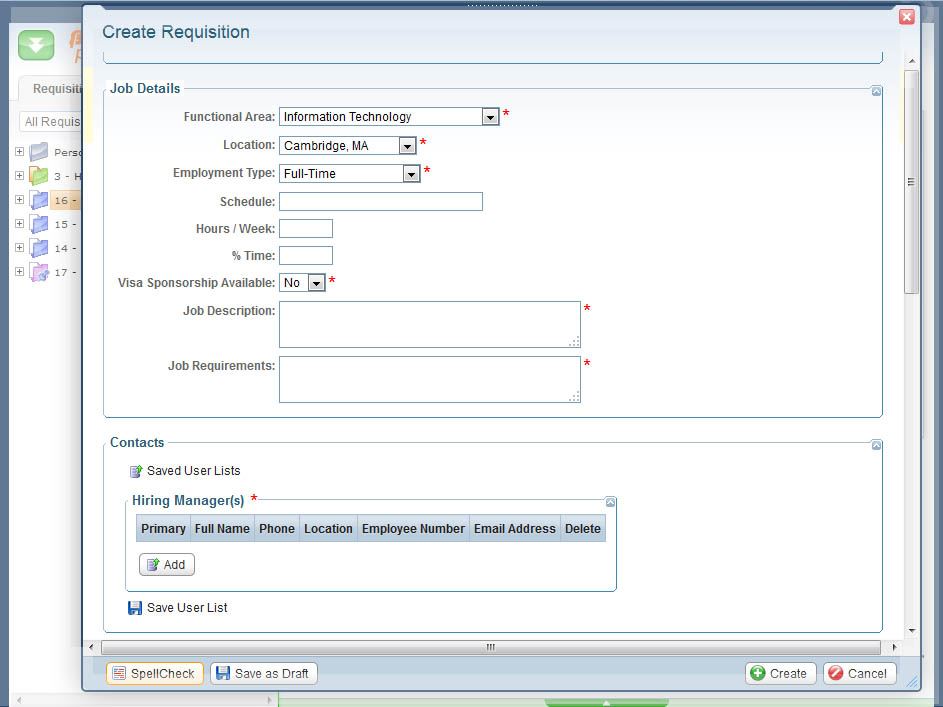The width and height of the screenshot is (943, 707).
Task: Open the Visa Sponsorship Available dropdown
Action: click(x=316, y=283)
